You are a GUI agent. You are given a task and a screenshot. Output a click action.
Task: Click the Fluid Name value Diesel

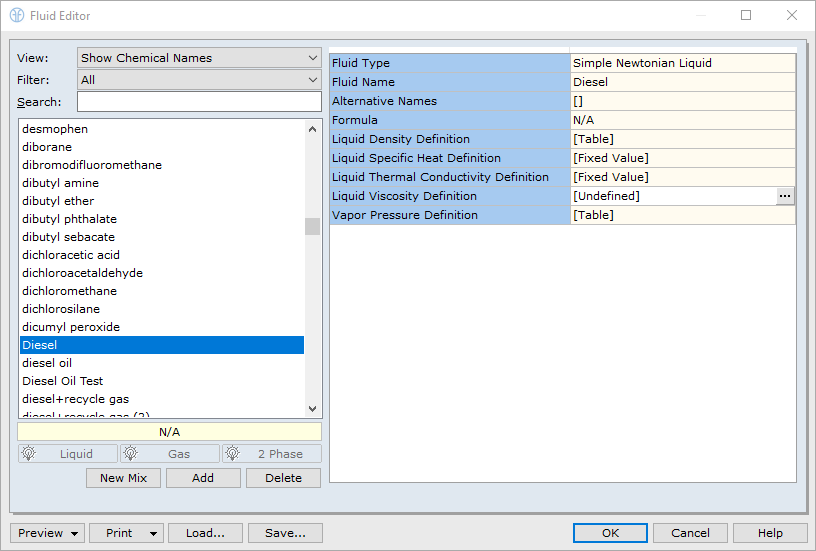[x=683, y=82]
